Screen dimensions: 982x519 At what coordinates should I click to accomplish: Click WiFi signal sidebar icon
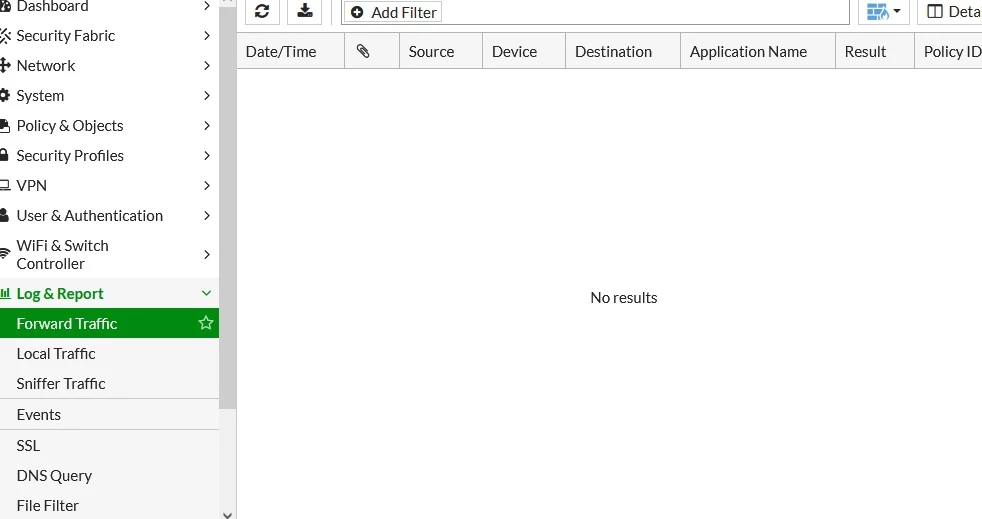tap(5, 254)
